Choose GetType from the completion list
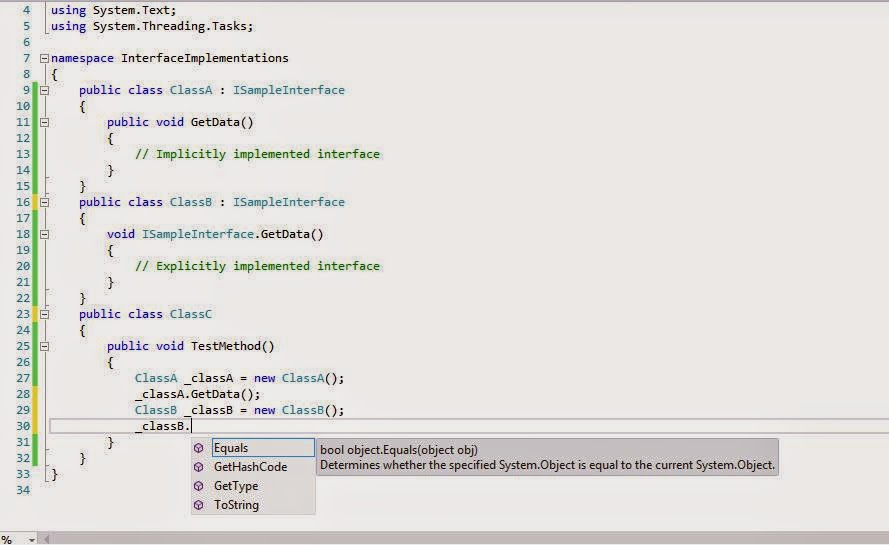The image size is (889, 545). 236,486
